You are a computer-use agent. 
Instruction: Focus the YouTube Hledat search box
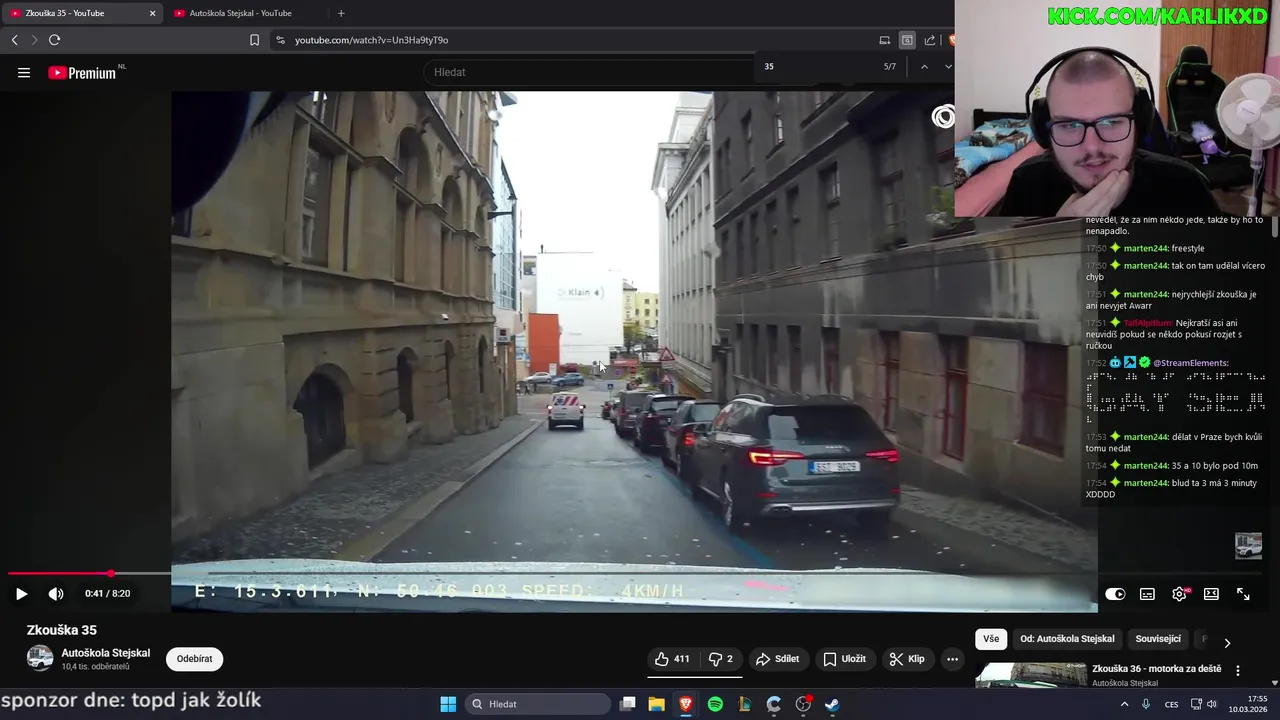[590, 72]
